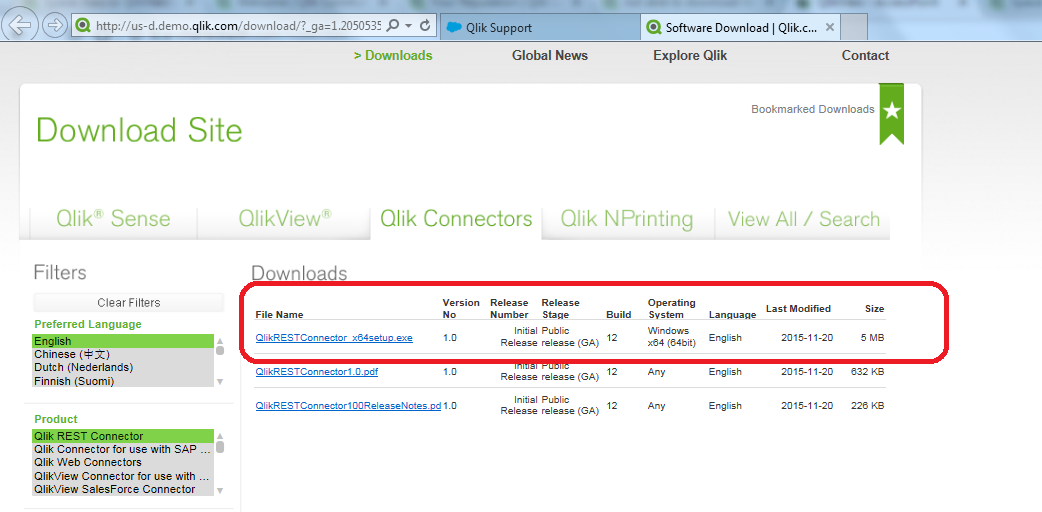Select Chinese in Preferred Language list
This screenshot has width=1042, height=512.
tap(124, 354)
